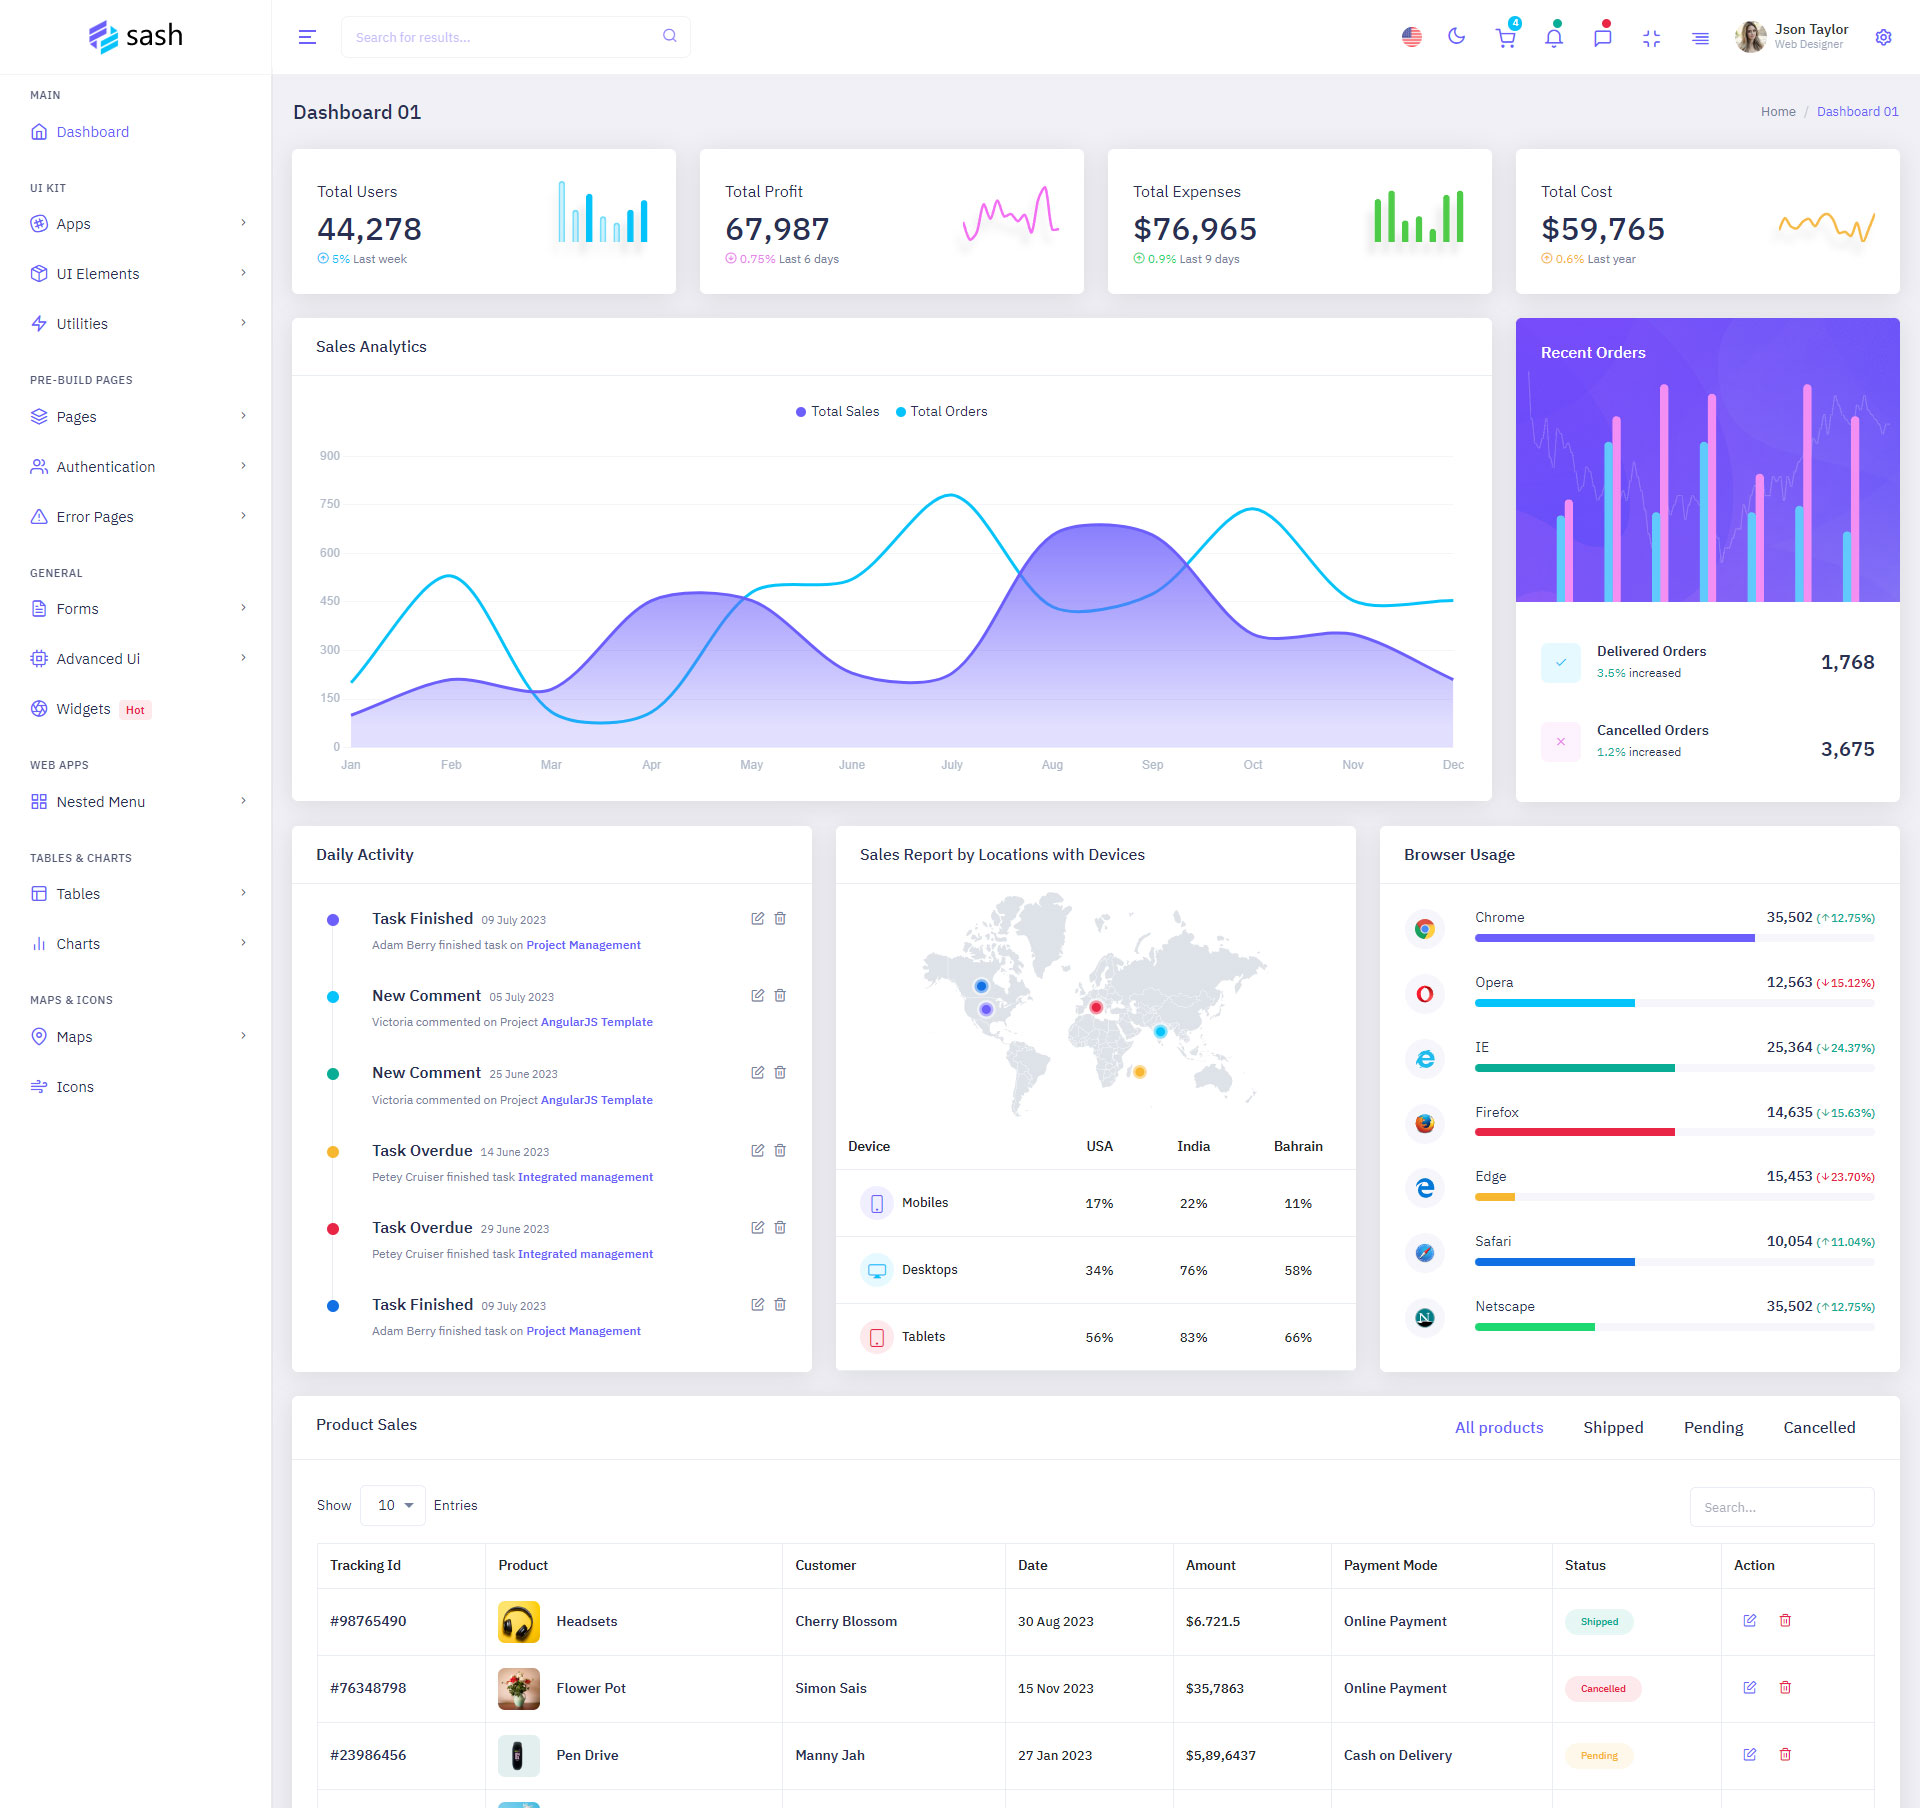Click the notifications bell icon
The height and width of the screenshot is (1808, 1920).
[1553, 38]
